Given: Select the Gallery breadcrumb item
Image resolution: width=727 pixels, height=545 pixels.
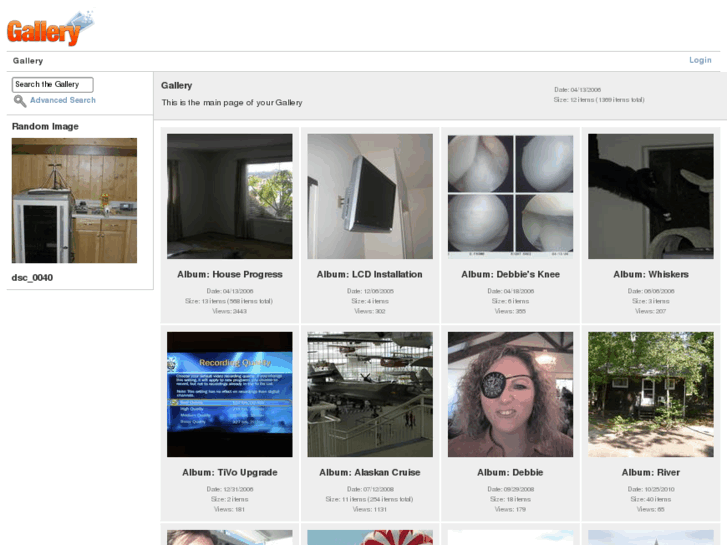Looking at the screenshot, I should click(28, 61).
